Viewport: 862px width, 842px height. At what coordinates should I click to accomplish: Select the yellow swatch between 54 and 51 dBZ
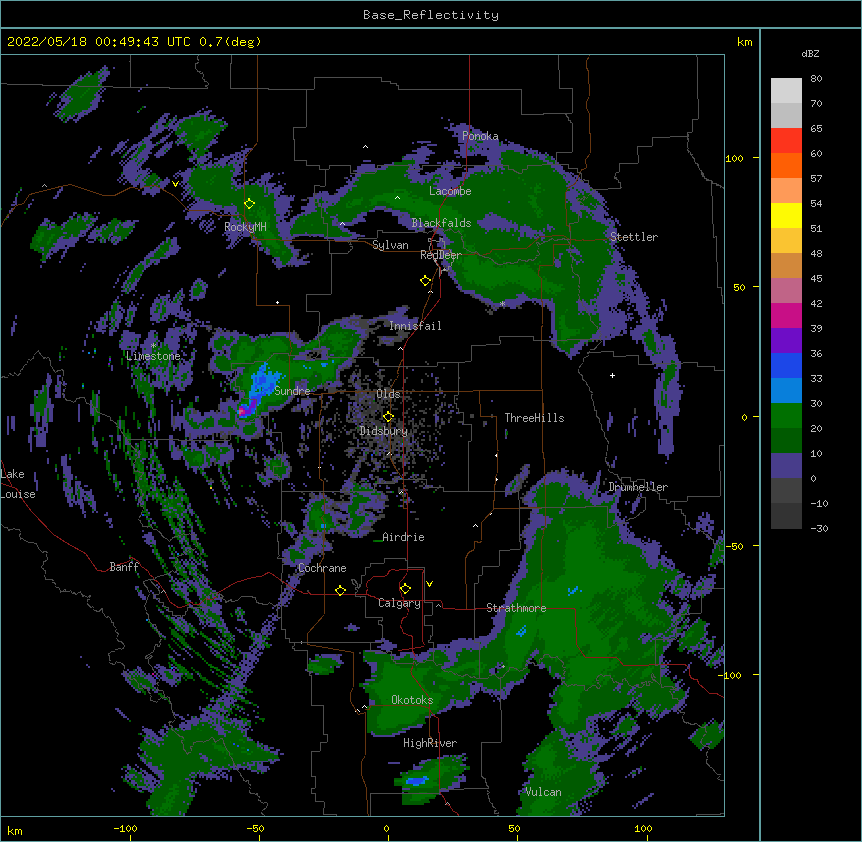786,215
